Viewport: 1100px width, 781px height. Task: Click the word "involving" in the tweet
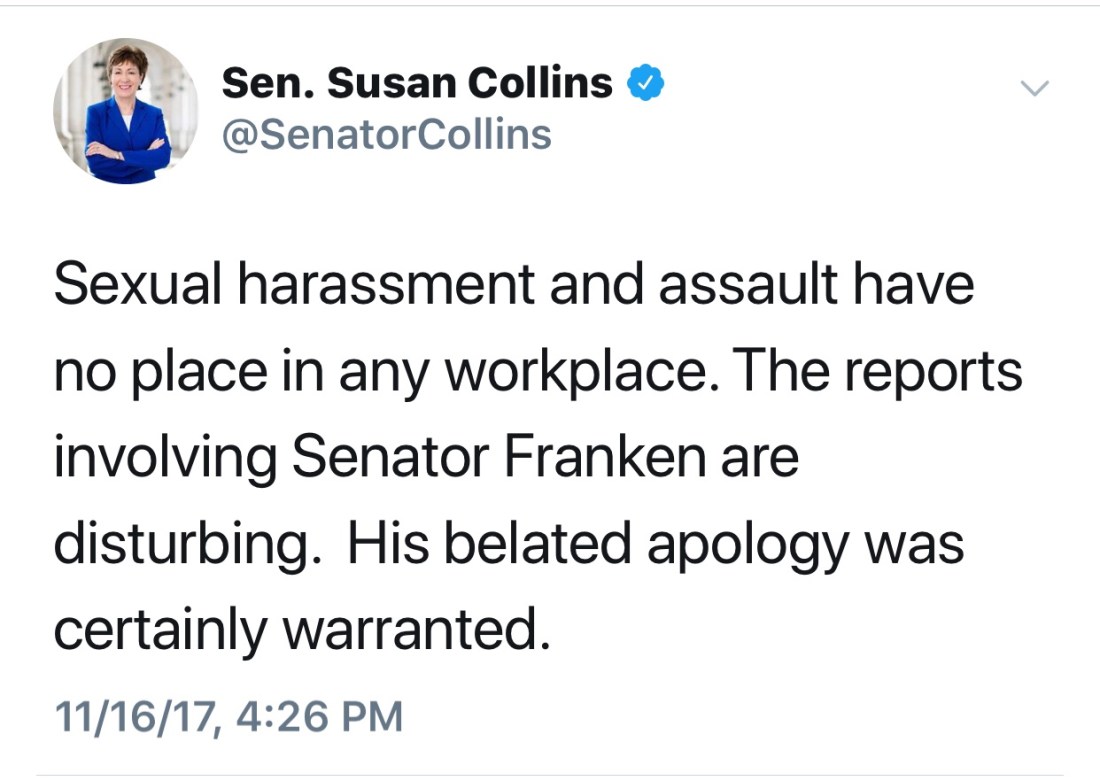[164, 457]
